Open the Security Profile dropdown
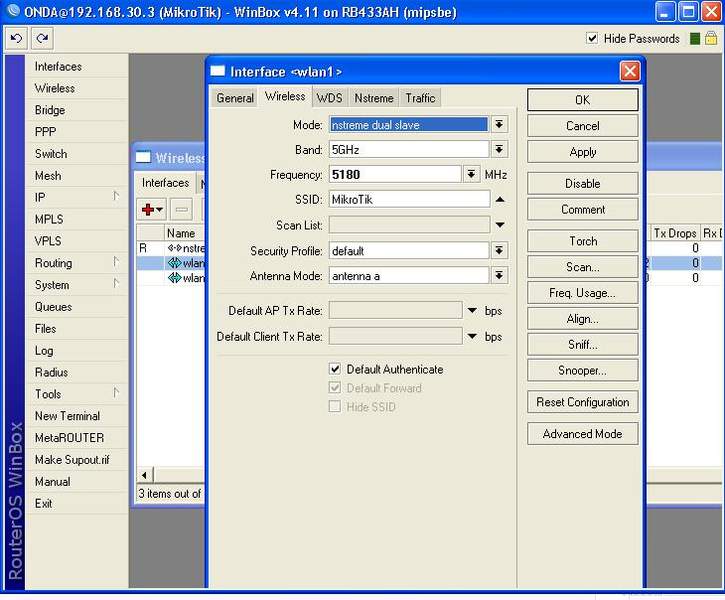The height and width of the screenshot is (600, 725). 499,251
